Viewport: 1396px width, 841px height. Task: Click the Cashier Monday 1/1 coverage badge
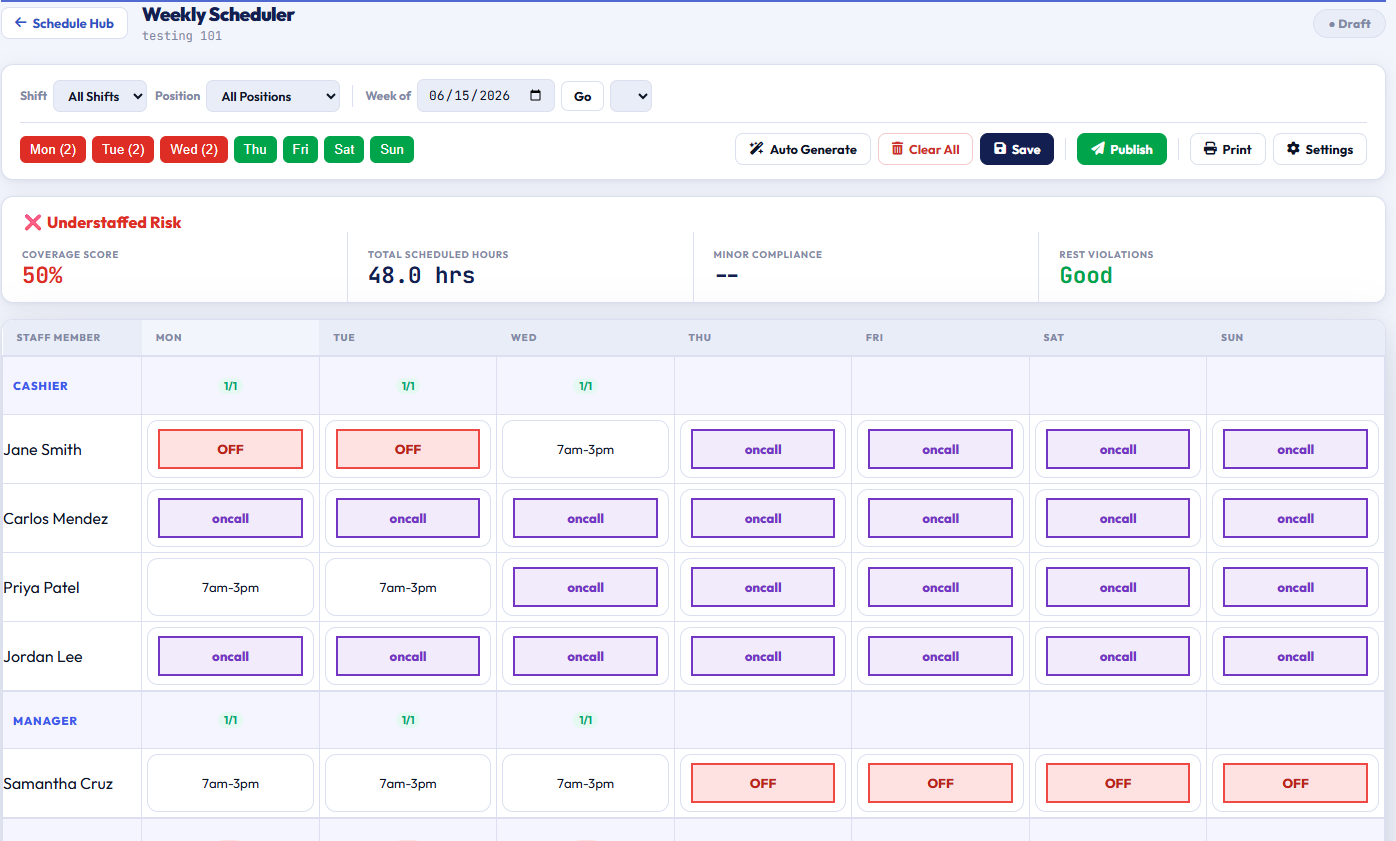click(230, 386)
